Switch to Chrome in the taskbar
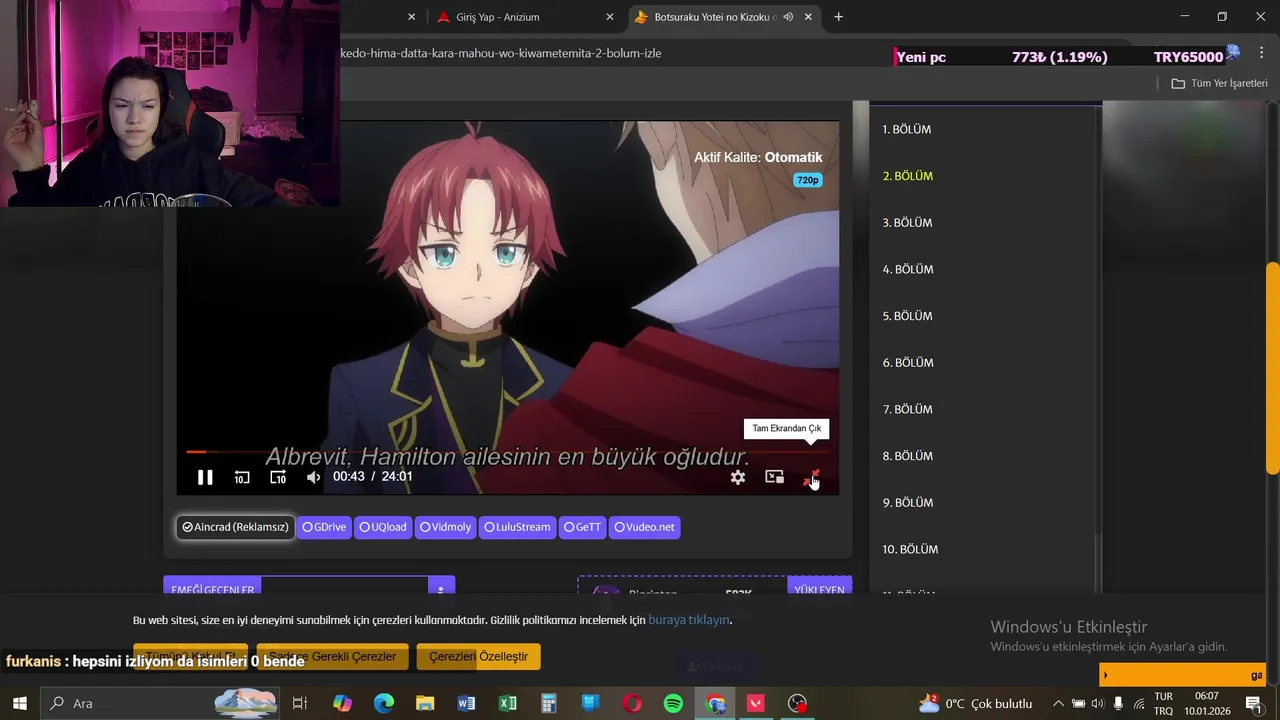1280x720 pixels. 715,703
